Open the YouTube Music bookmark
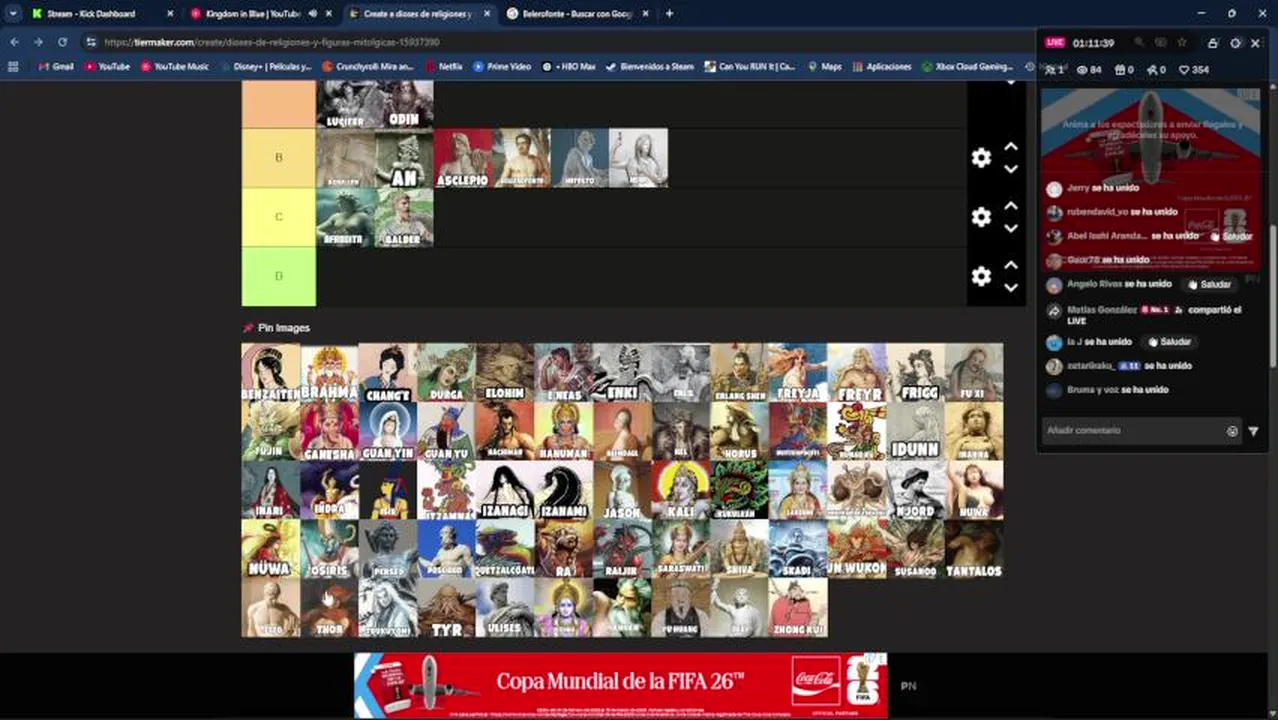 tap(175, 67)
